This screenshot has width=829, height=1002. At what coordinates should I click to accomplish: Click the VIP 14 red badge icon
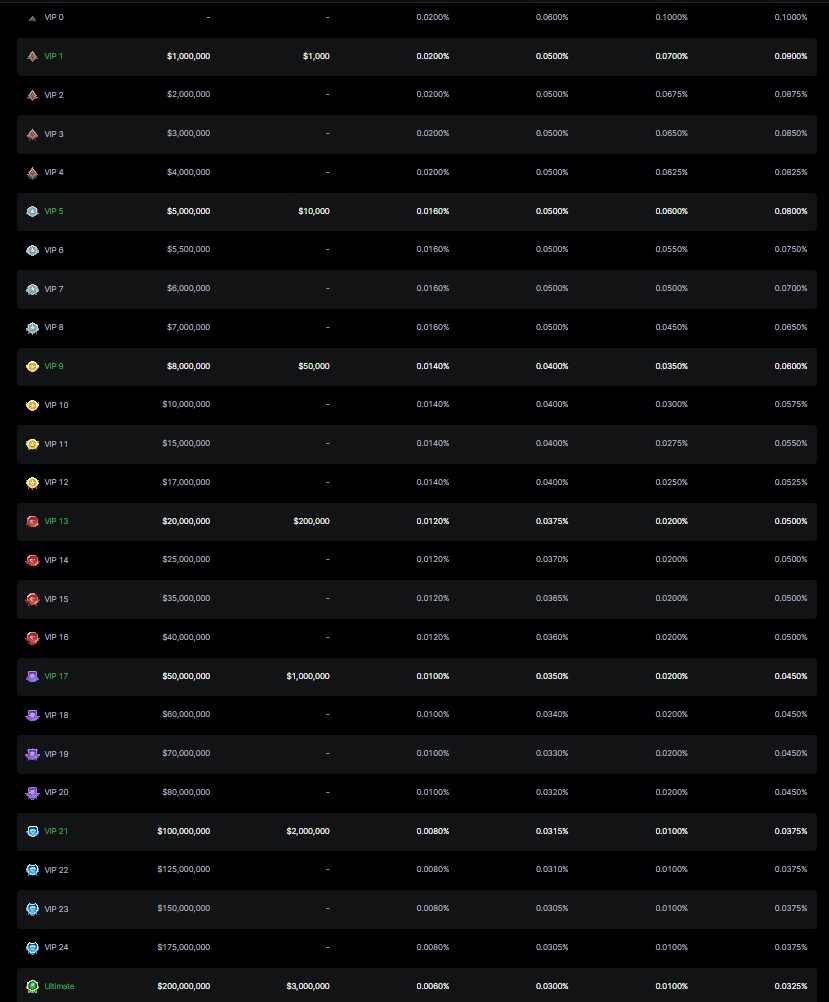(32, 560)
